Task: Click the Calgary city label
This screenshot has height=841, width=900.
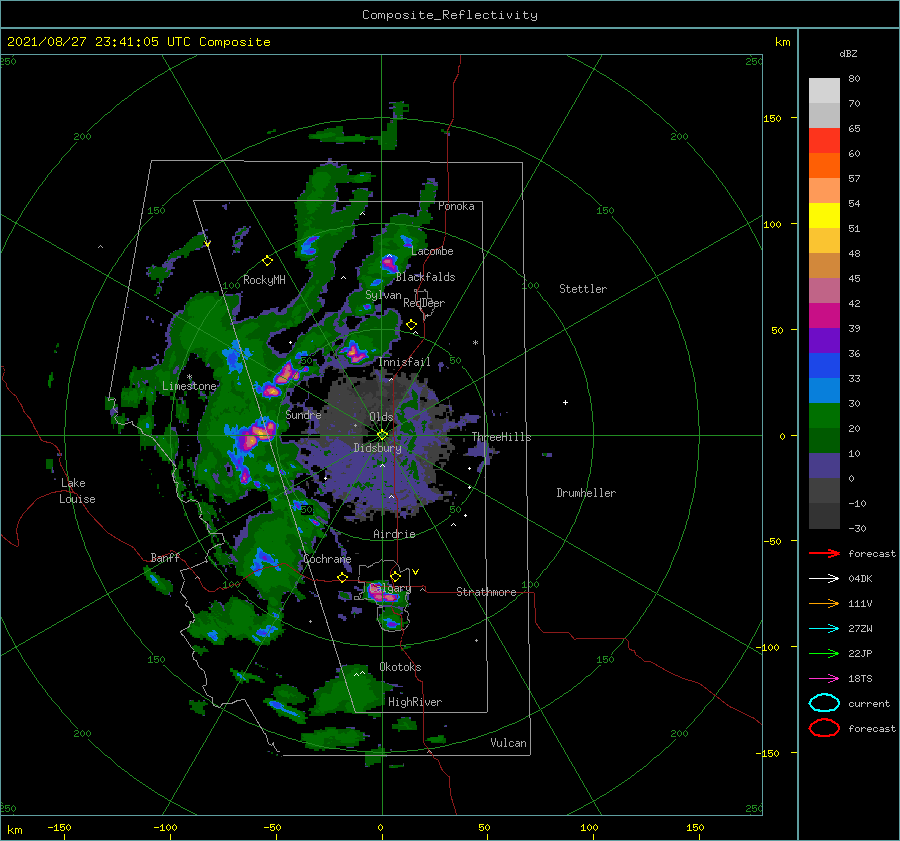Action: 390,588
